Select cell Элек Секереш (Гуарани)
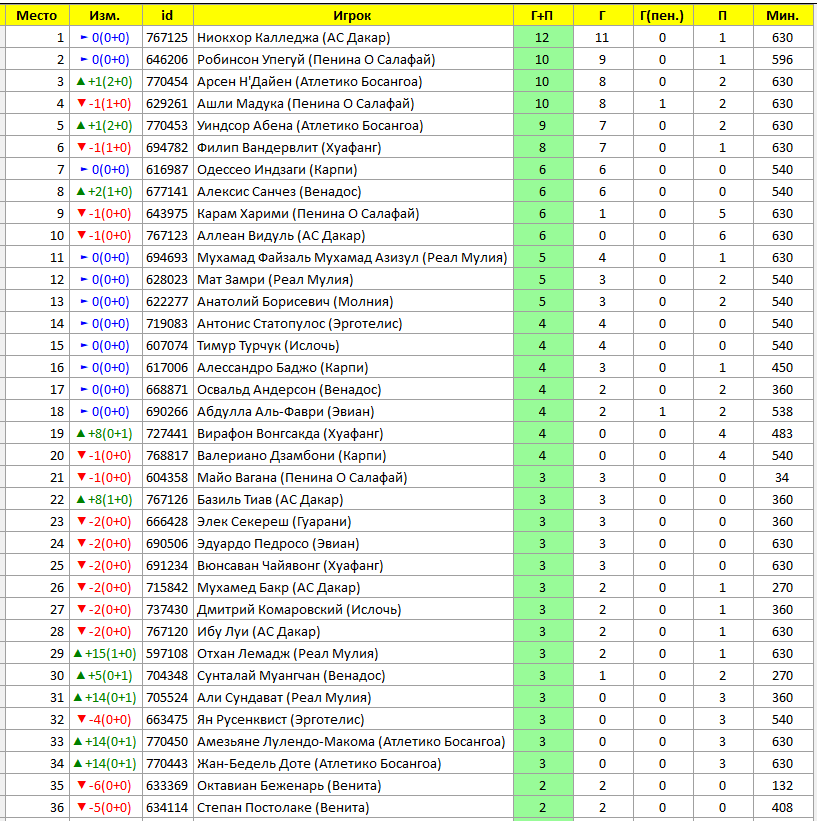Viewport: 817px width, 821px height. (353, 522)
